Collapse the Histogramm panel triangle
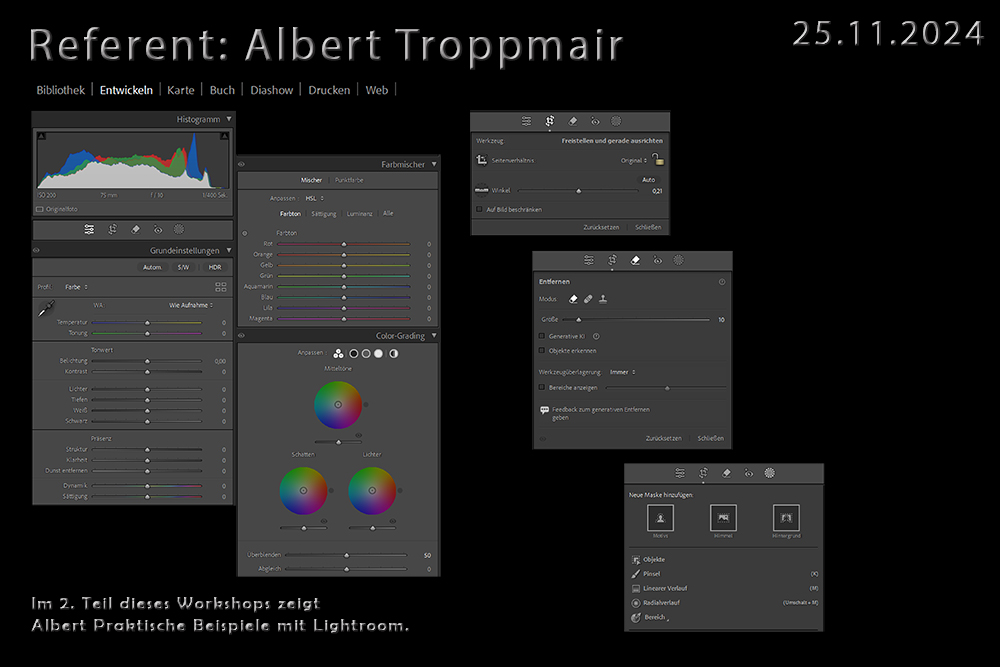This screenshot has width=1000, height=667. point(229,119)
